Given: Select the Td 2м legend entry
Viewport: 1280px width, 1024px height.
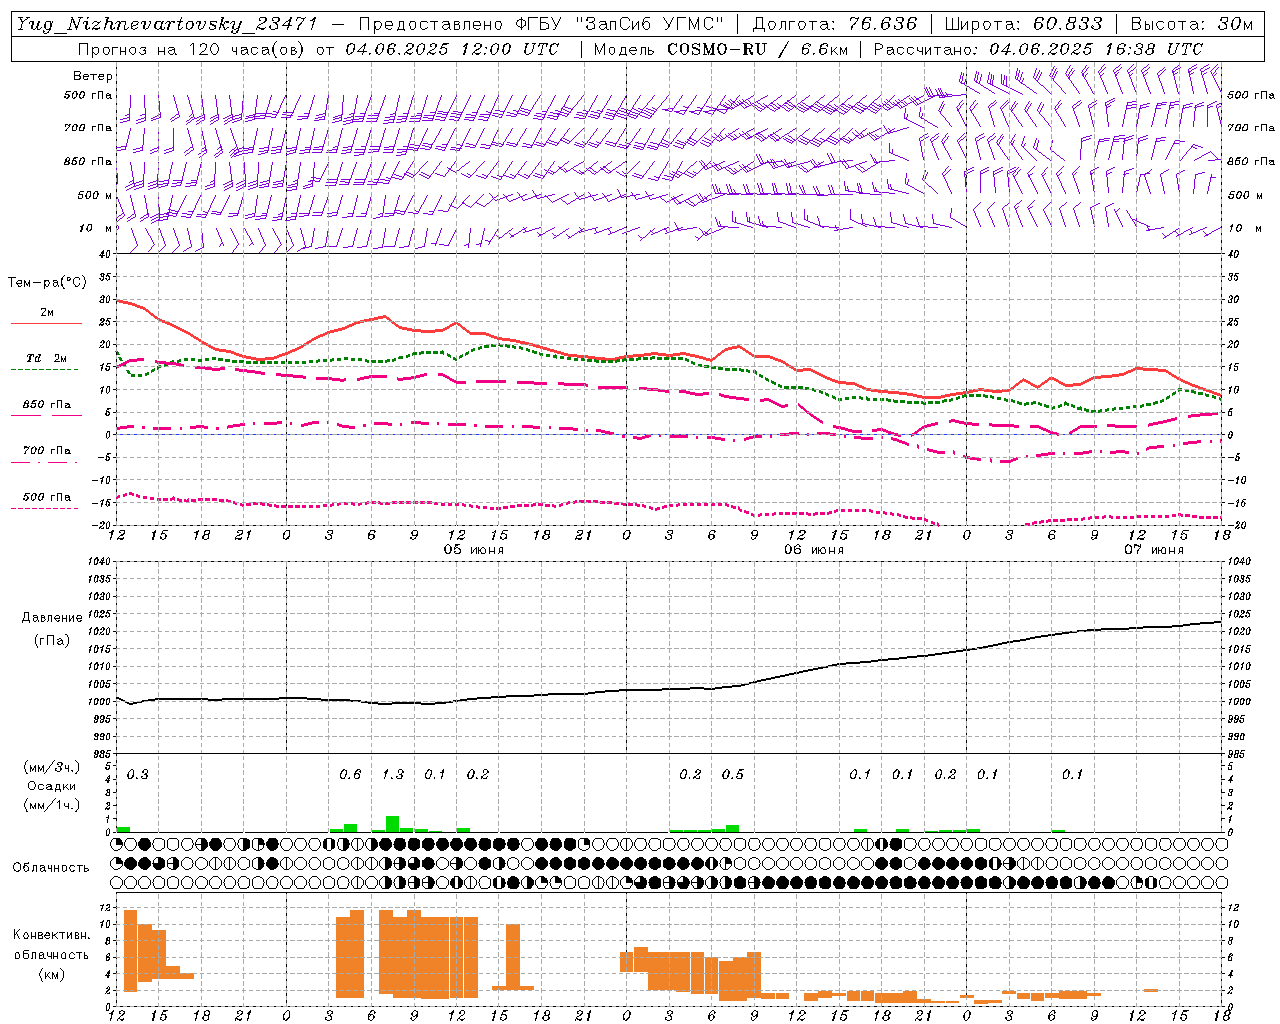Looking at the screenshot, I should pos(47,358).
